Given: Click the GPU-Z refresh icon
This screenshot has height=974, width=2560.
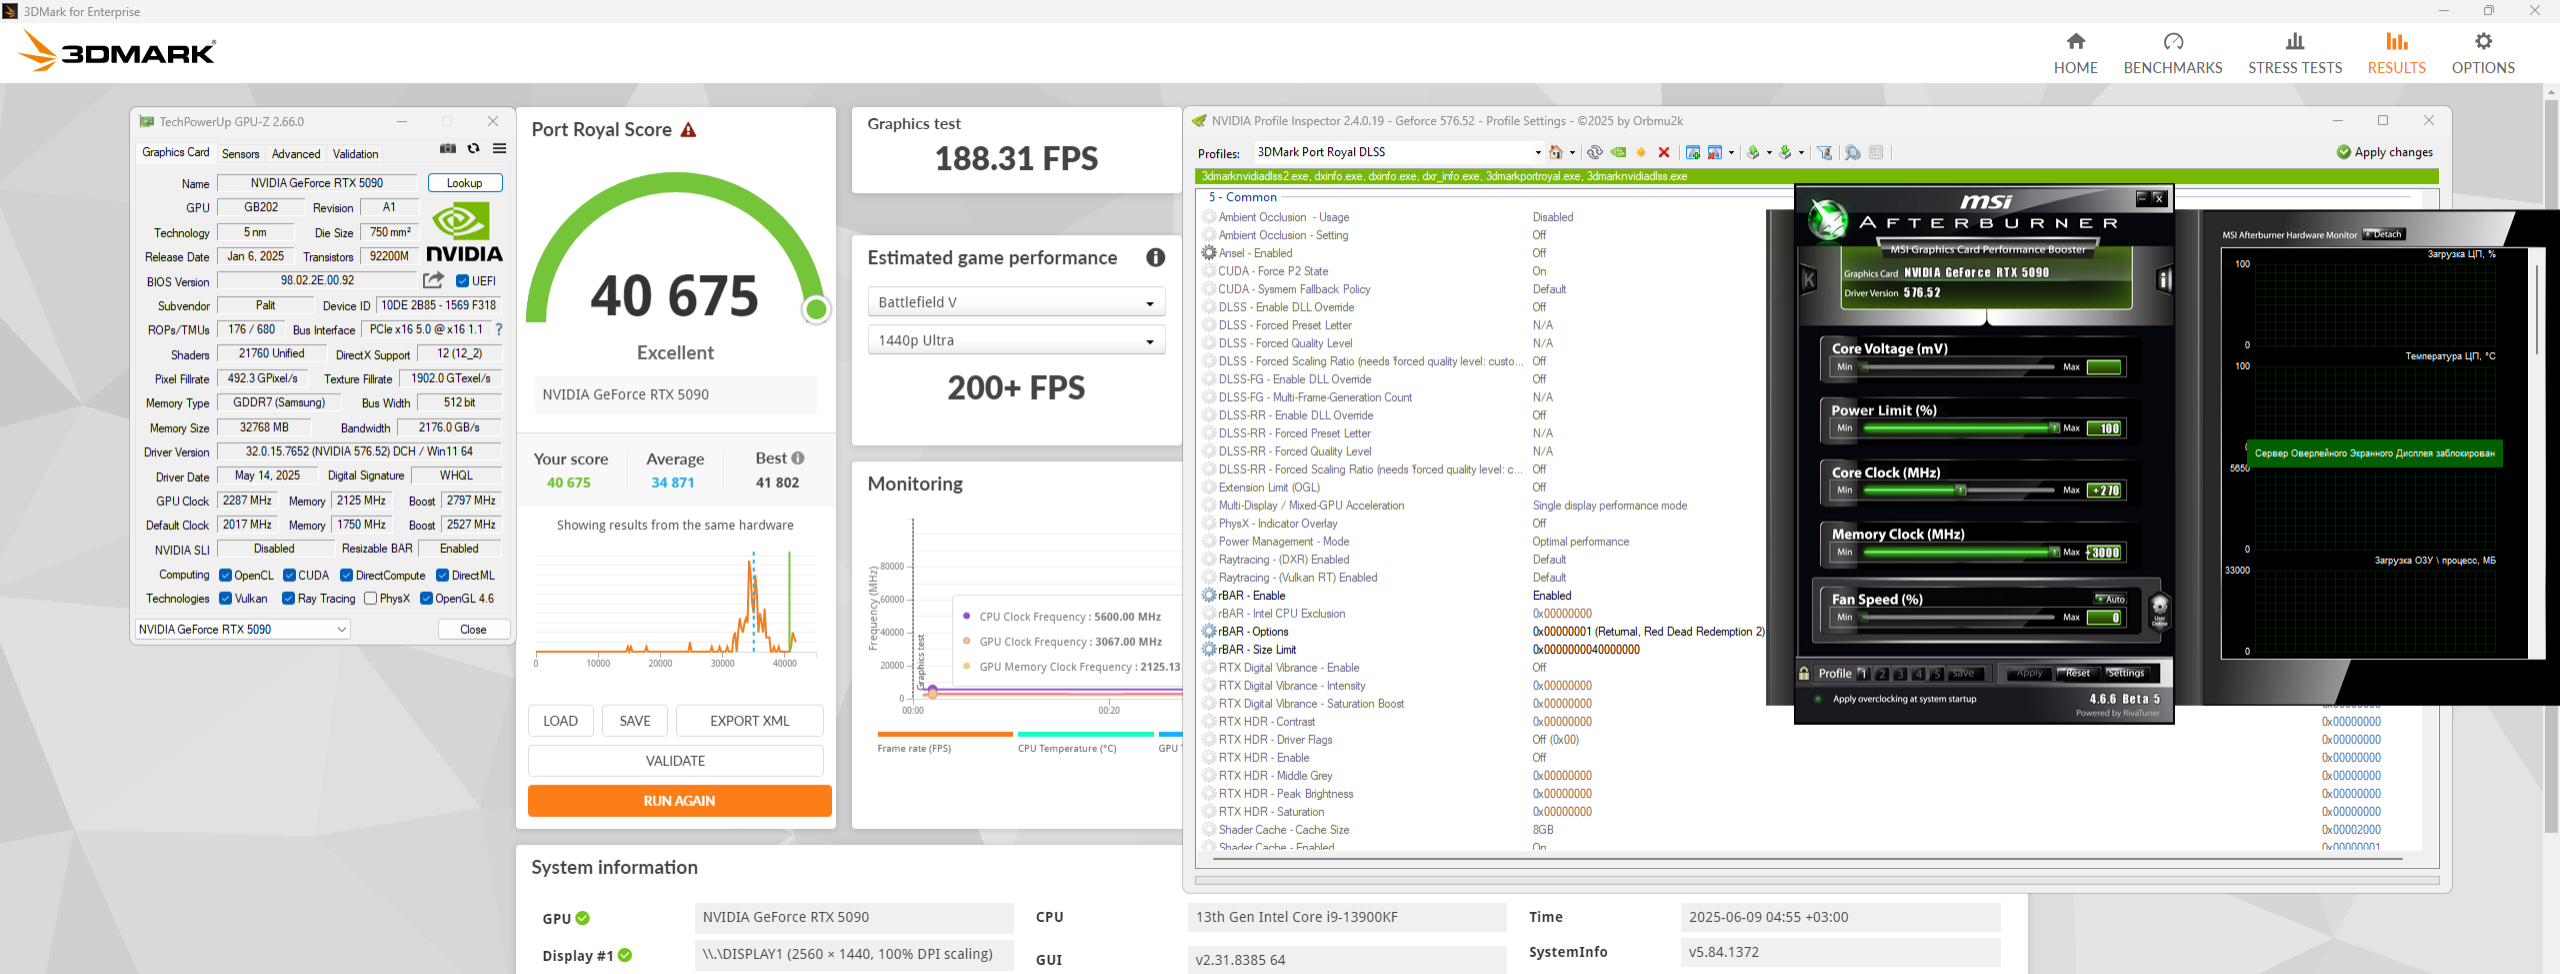Looking at the screenshot, I should click(x=474, y=149).
